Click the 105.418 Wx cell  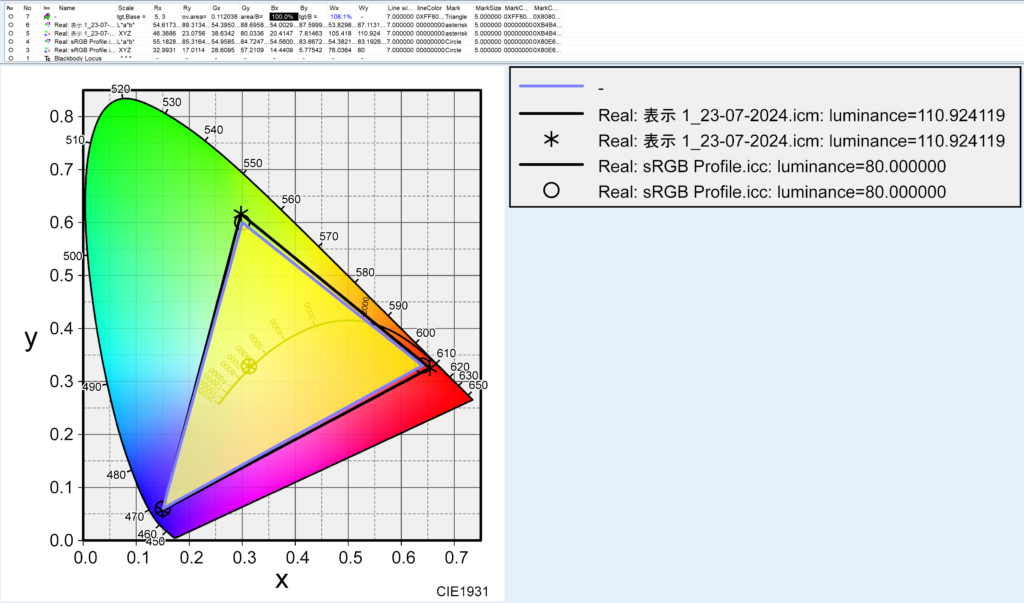pos(340,33)
